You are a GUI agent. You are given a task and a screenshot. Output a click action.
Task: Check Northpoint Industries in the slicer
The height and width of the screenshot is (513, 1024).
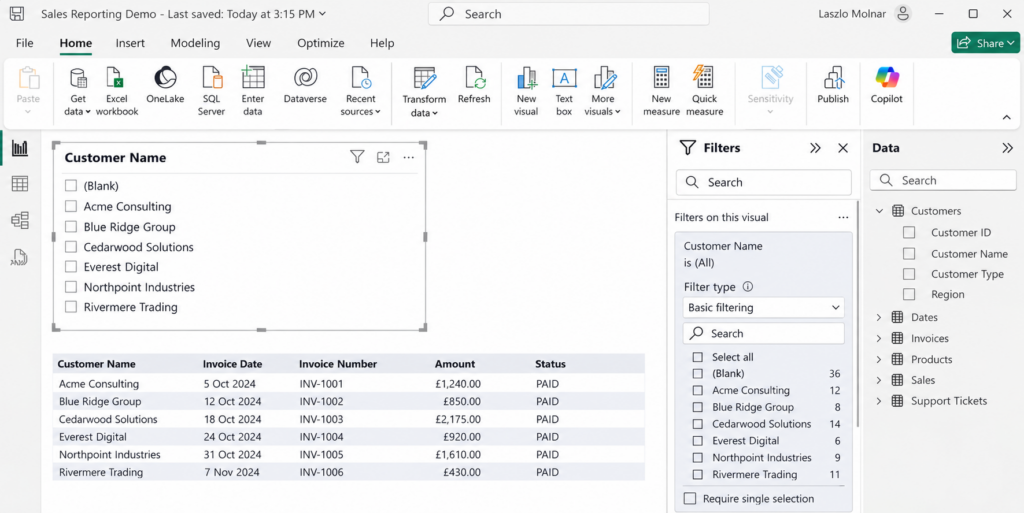coord(71,287)
